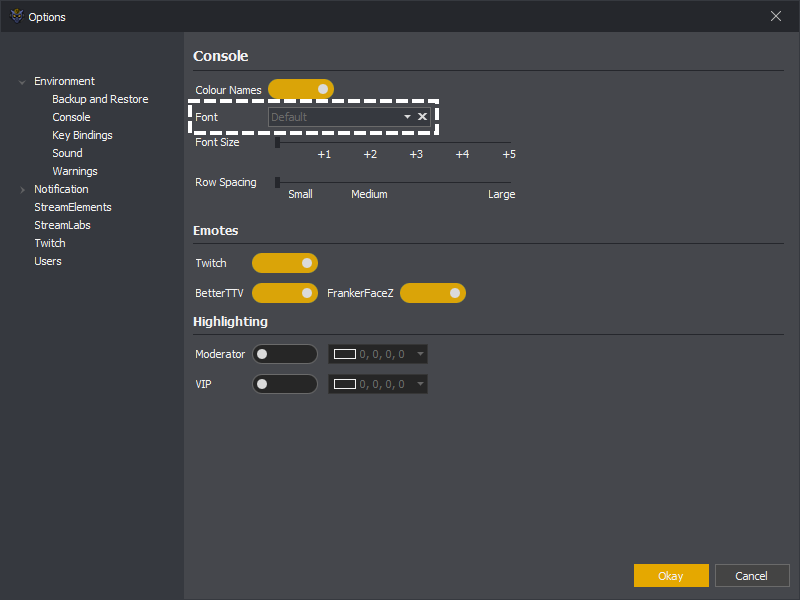Click the Highlighting section heading
Image resolution: width=800 pixels, height=600 pixels.
click(x=230, y=322)
